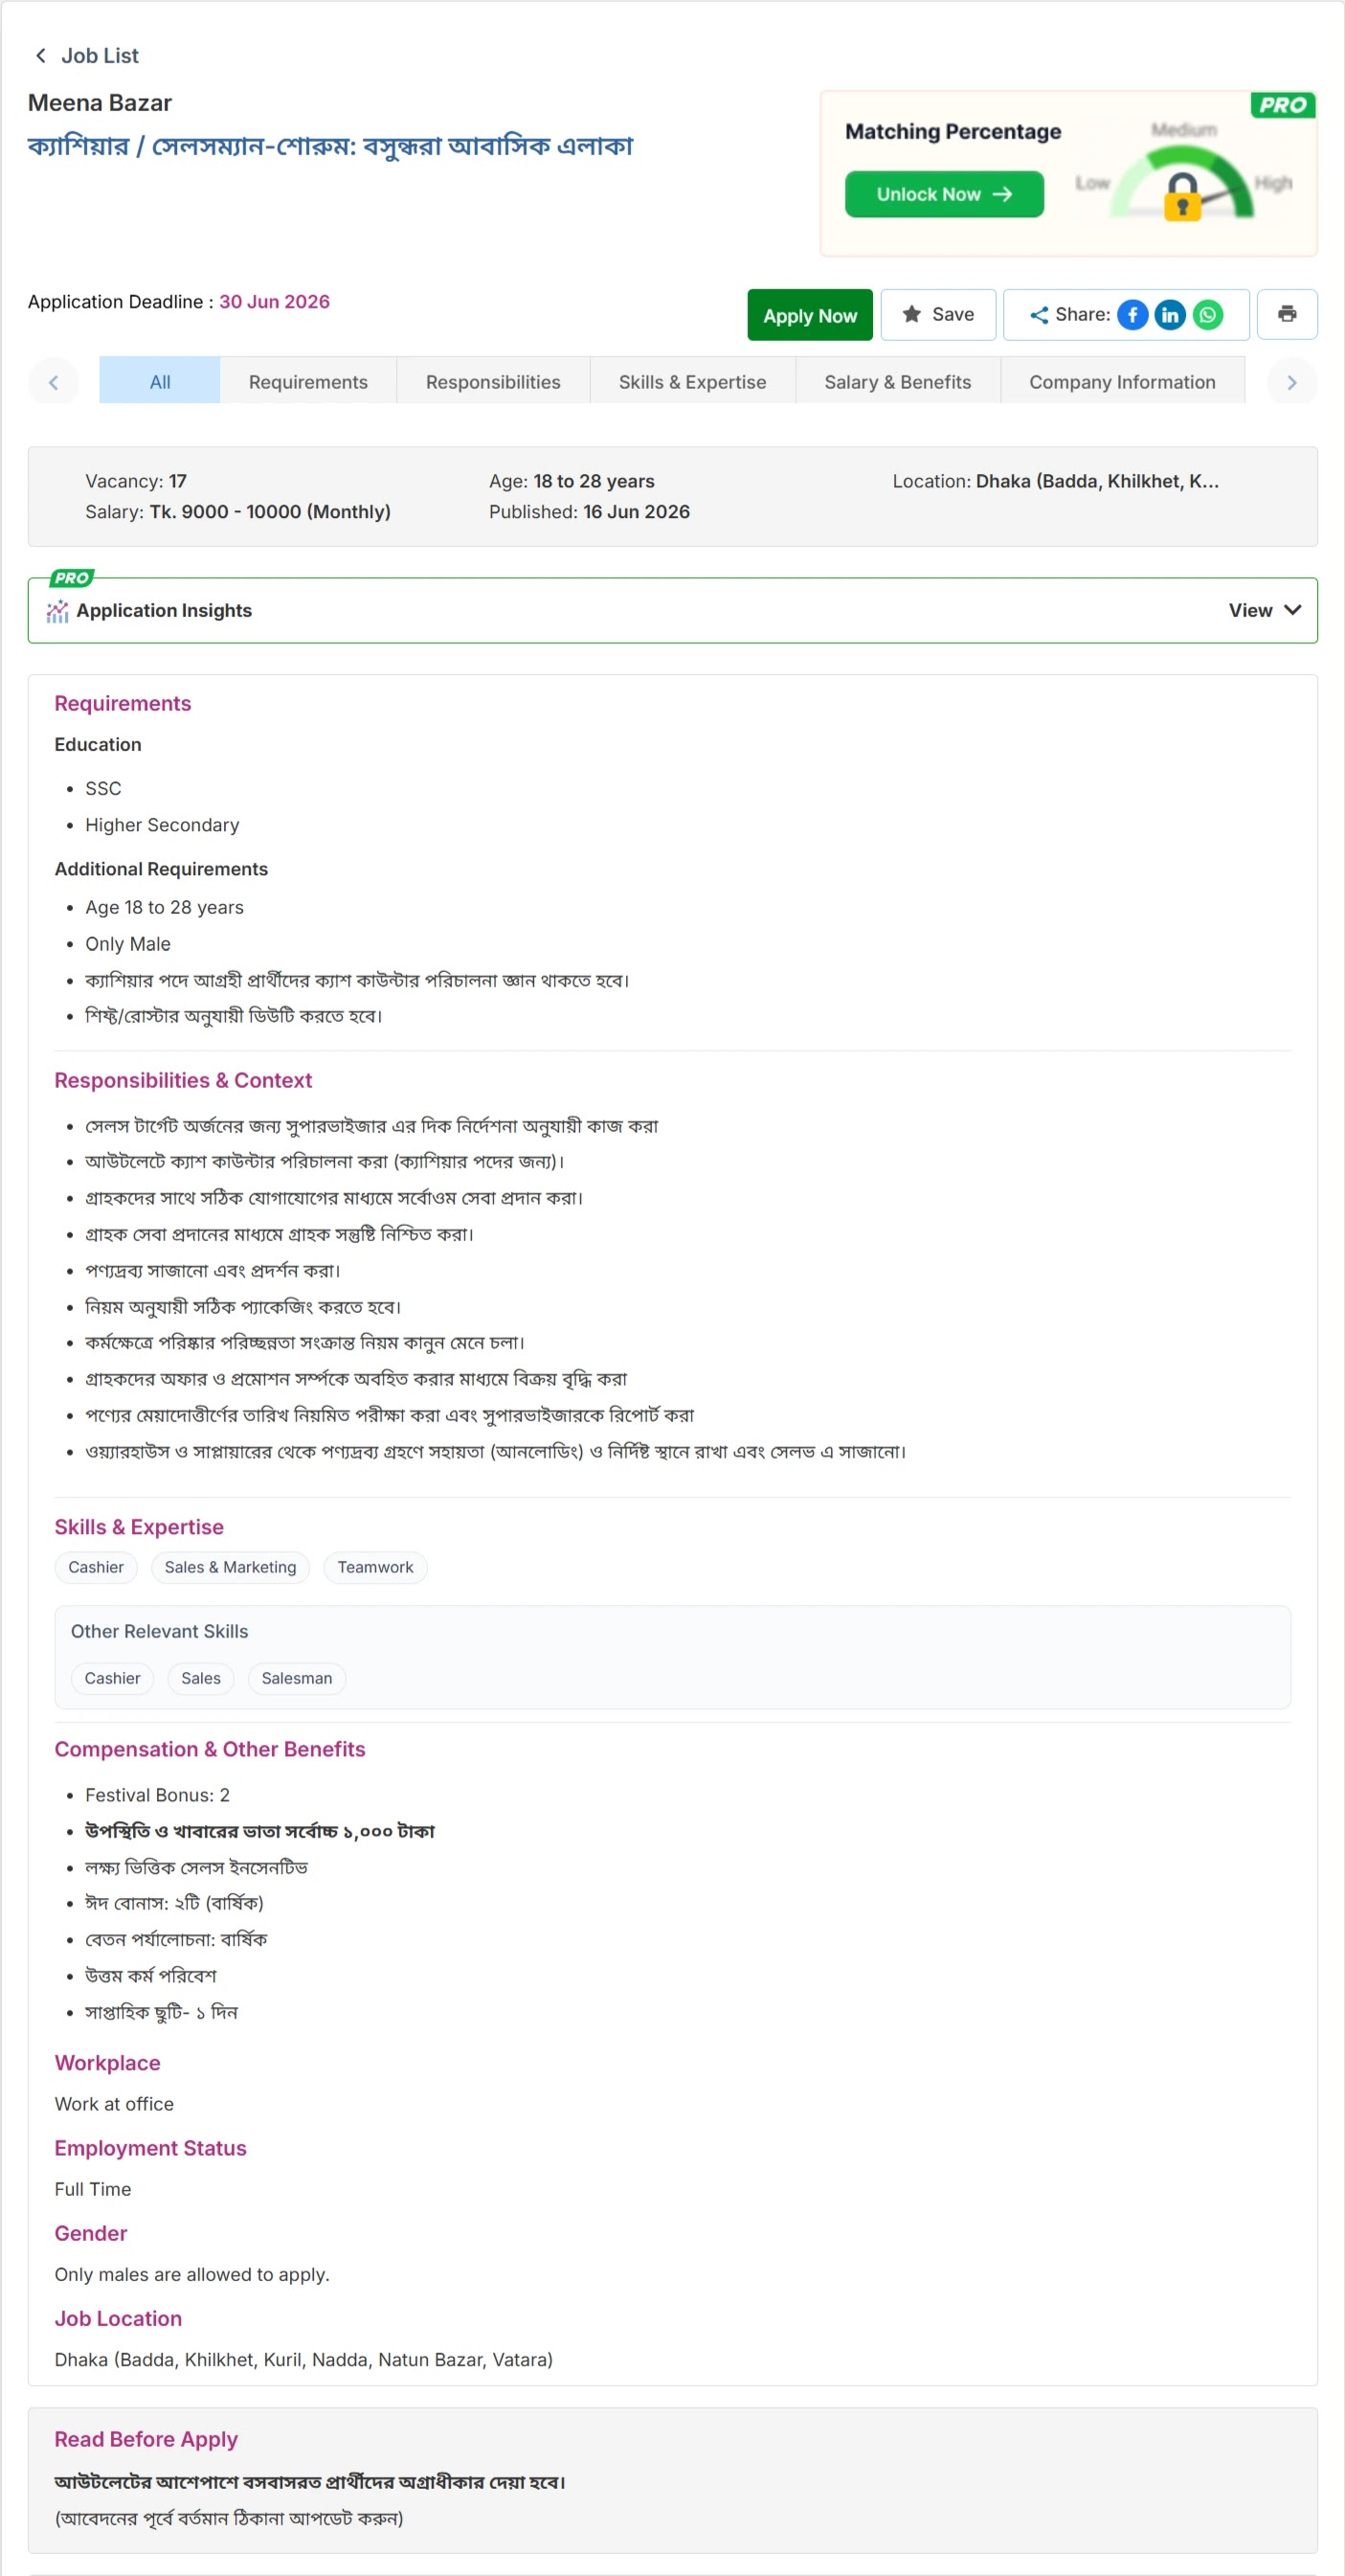Share job through WhatsApp icon
This screenshot has height=2576, width=1345.
pyautogui.click(x=1208, y=315)
